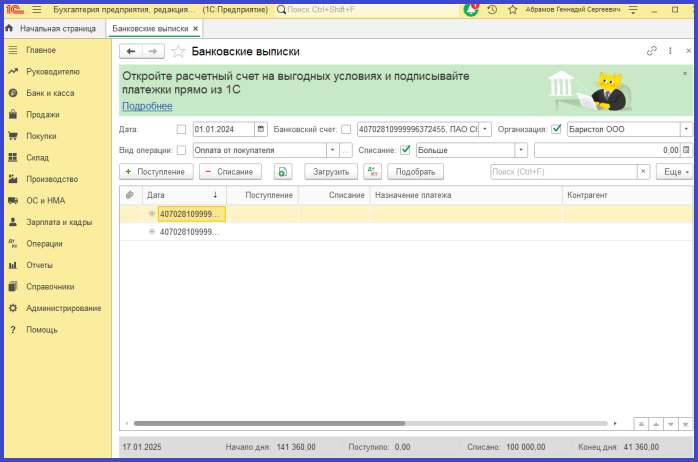Viewport: 698px width, 462px height.
Task: Expand the Банковский счет dropdown
Action: tap(485, 129)
